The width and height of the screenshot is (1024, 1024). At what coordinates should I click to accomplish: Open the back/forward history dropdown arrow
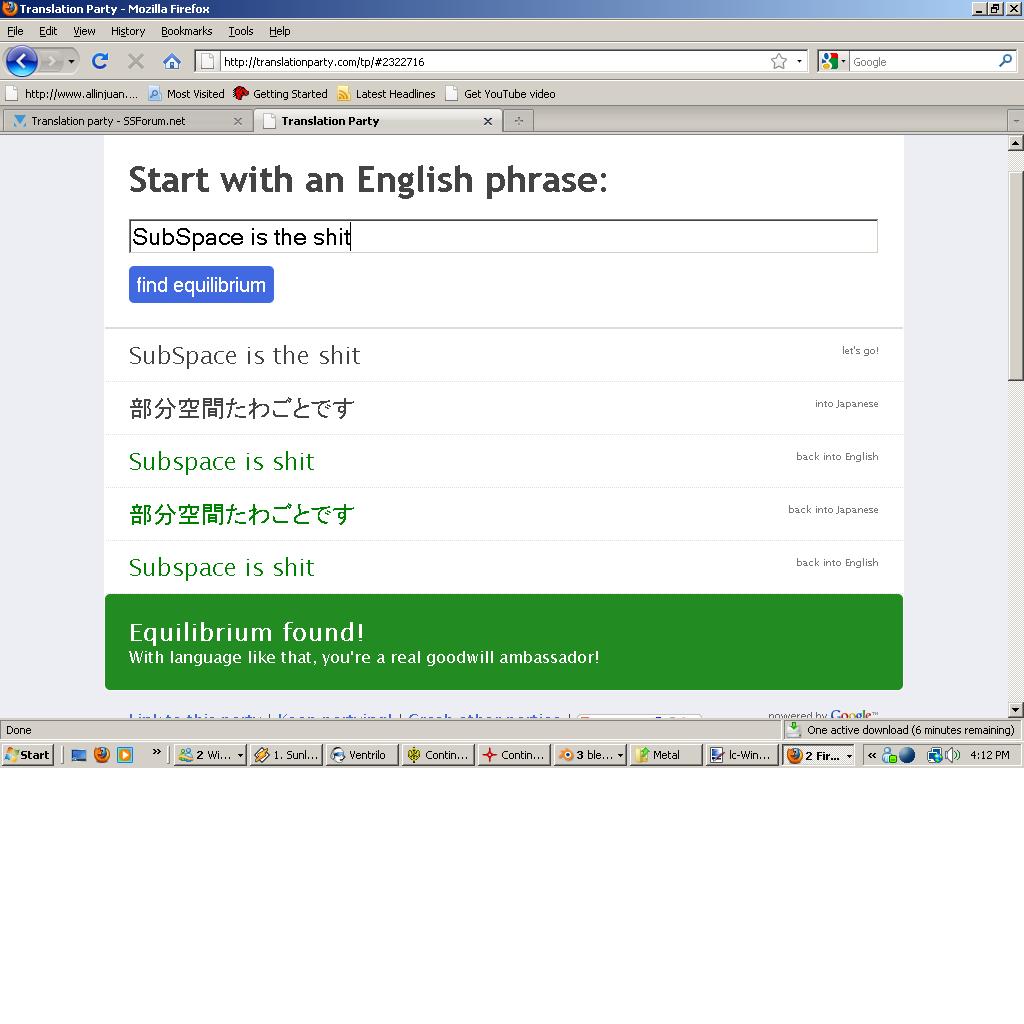pyautogui.click(x=71, y=62)
